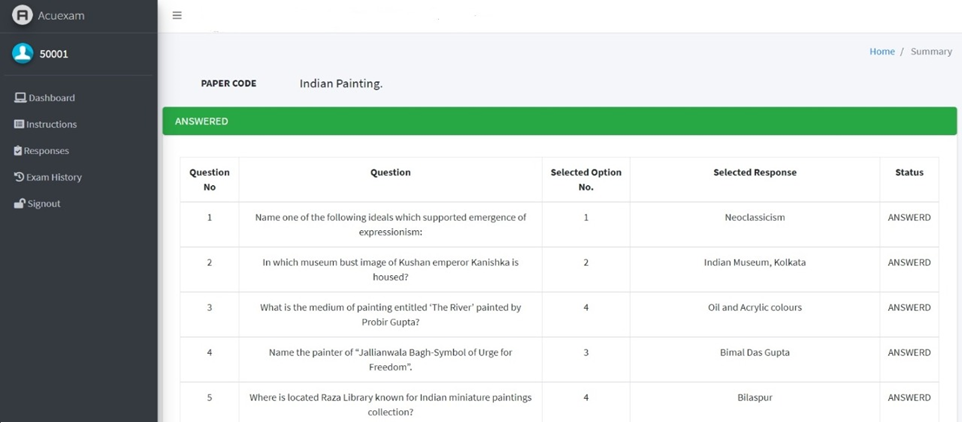Open the Dashboard menu item
Image resolution: width=962 pixels, height=425 pixels.
point(52,98)
